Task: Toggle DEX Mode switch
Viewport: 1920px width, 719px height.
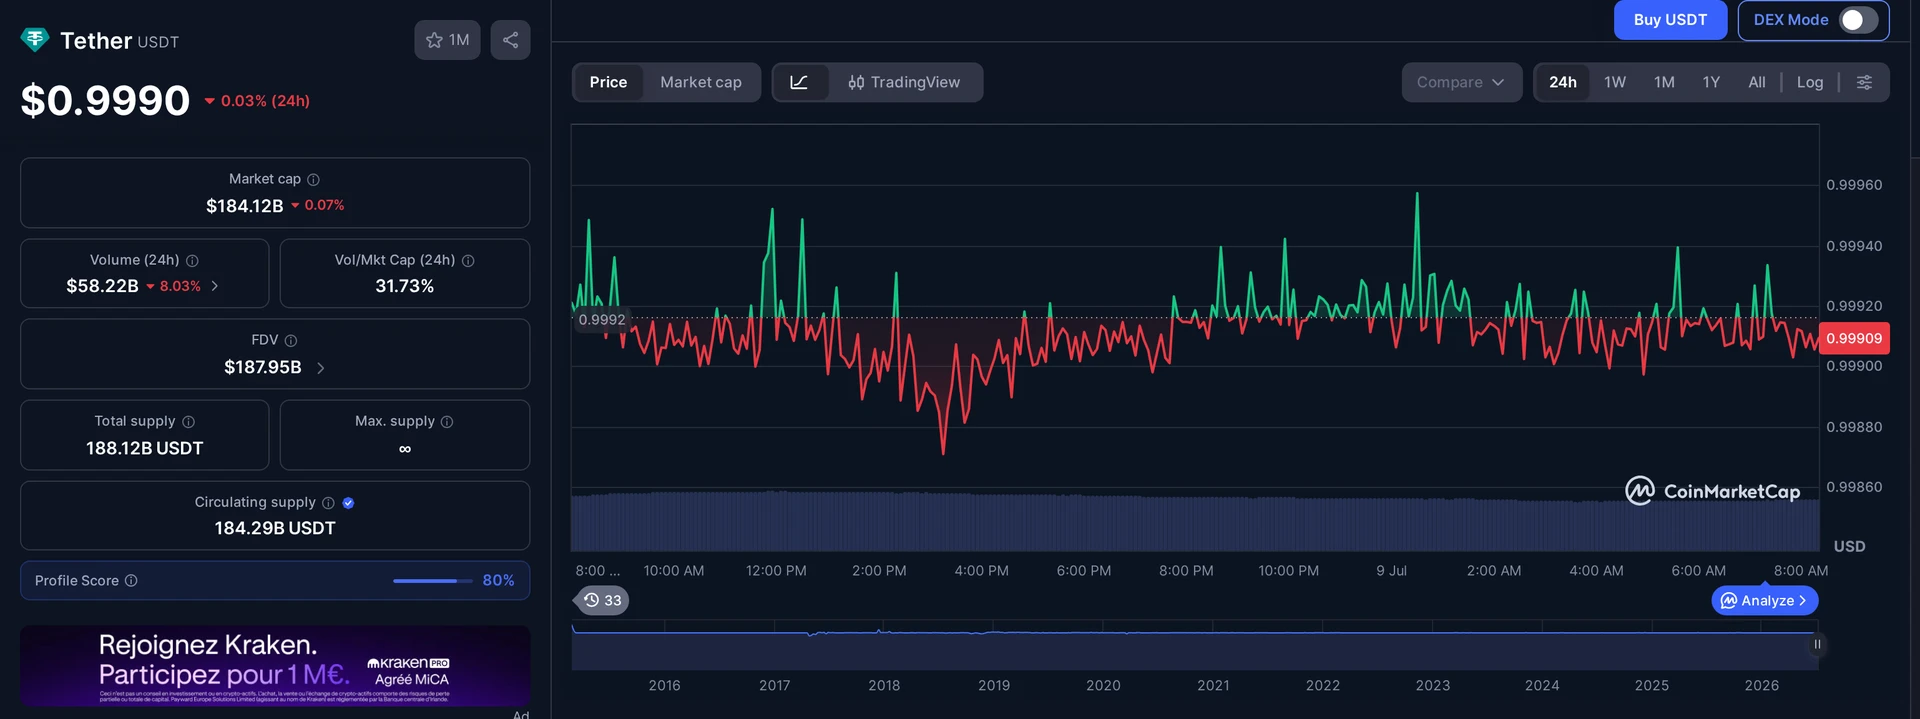Action: click(1858, 20)
